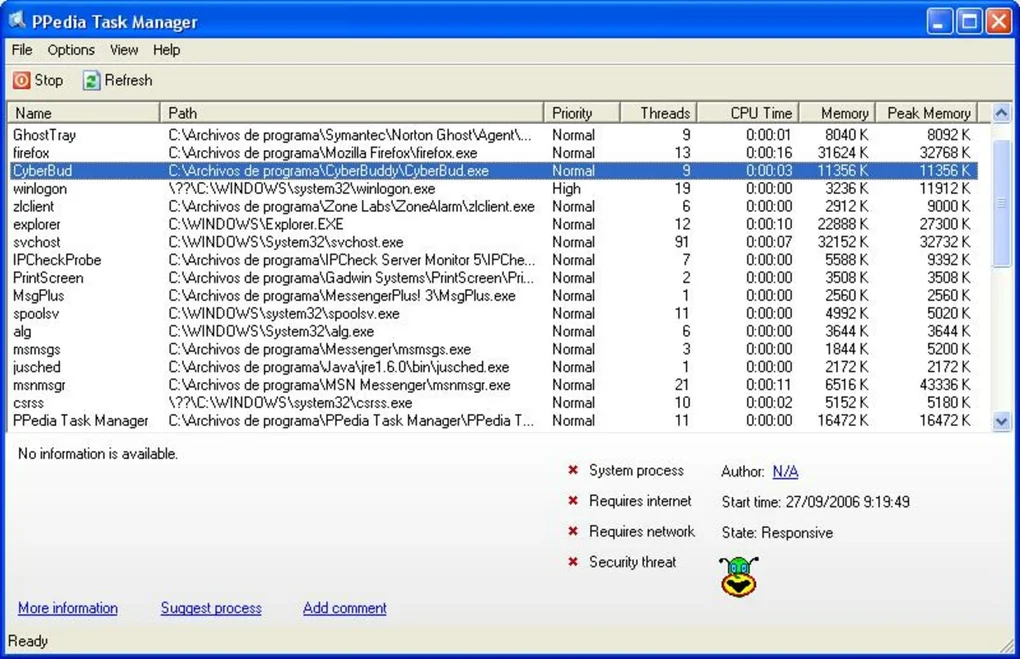Screen dimensions: 1020x659
Task: Click the scrollbar up arrow icon
Action: click(1003, 112)
